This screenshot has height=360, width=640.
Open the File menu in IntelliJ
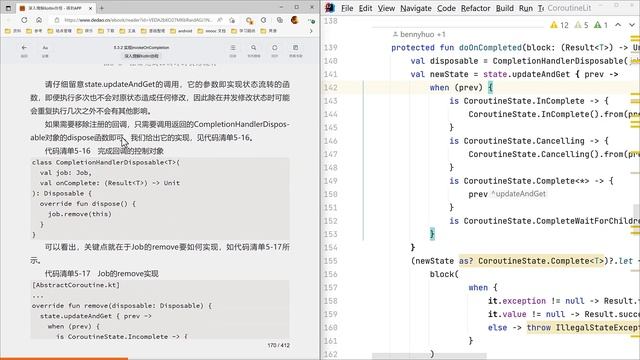pos(347,8)
